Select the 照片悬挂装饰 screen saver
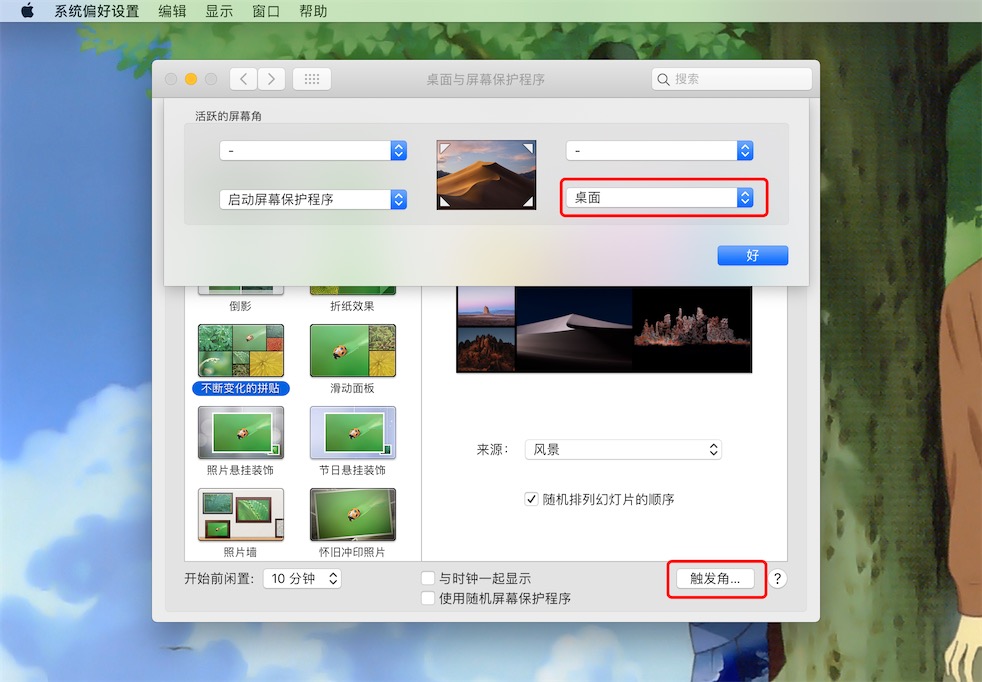 241,442
